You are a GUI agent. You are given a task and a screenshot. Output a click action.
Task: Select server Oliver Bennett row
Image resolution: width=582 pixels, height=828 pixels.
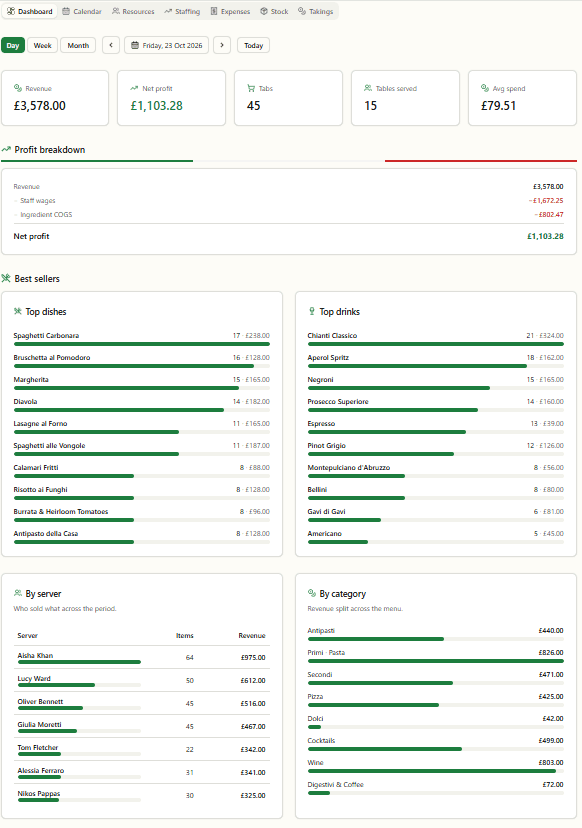pyautogui.click(x=142, y=703)
